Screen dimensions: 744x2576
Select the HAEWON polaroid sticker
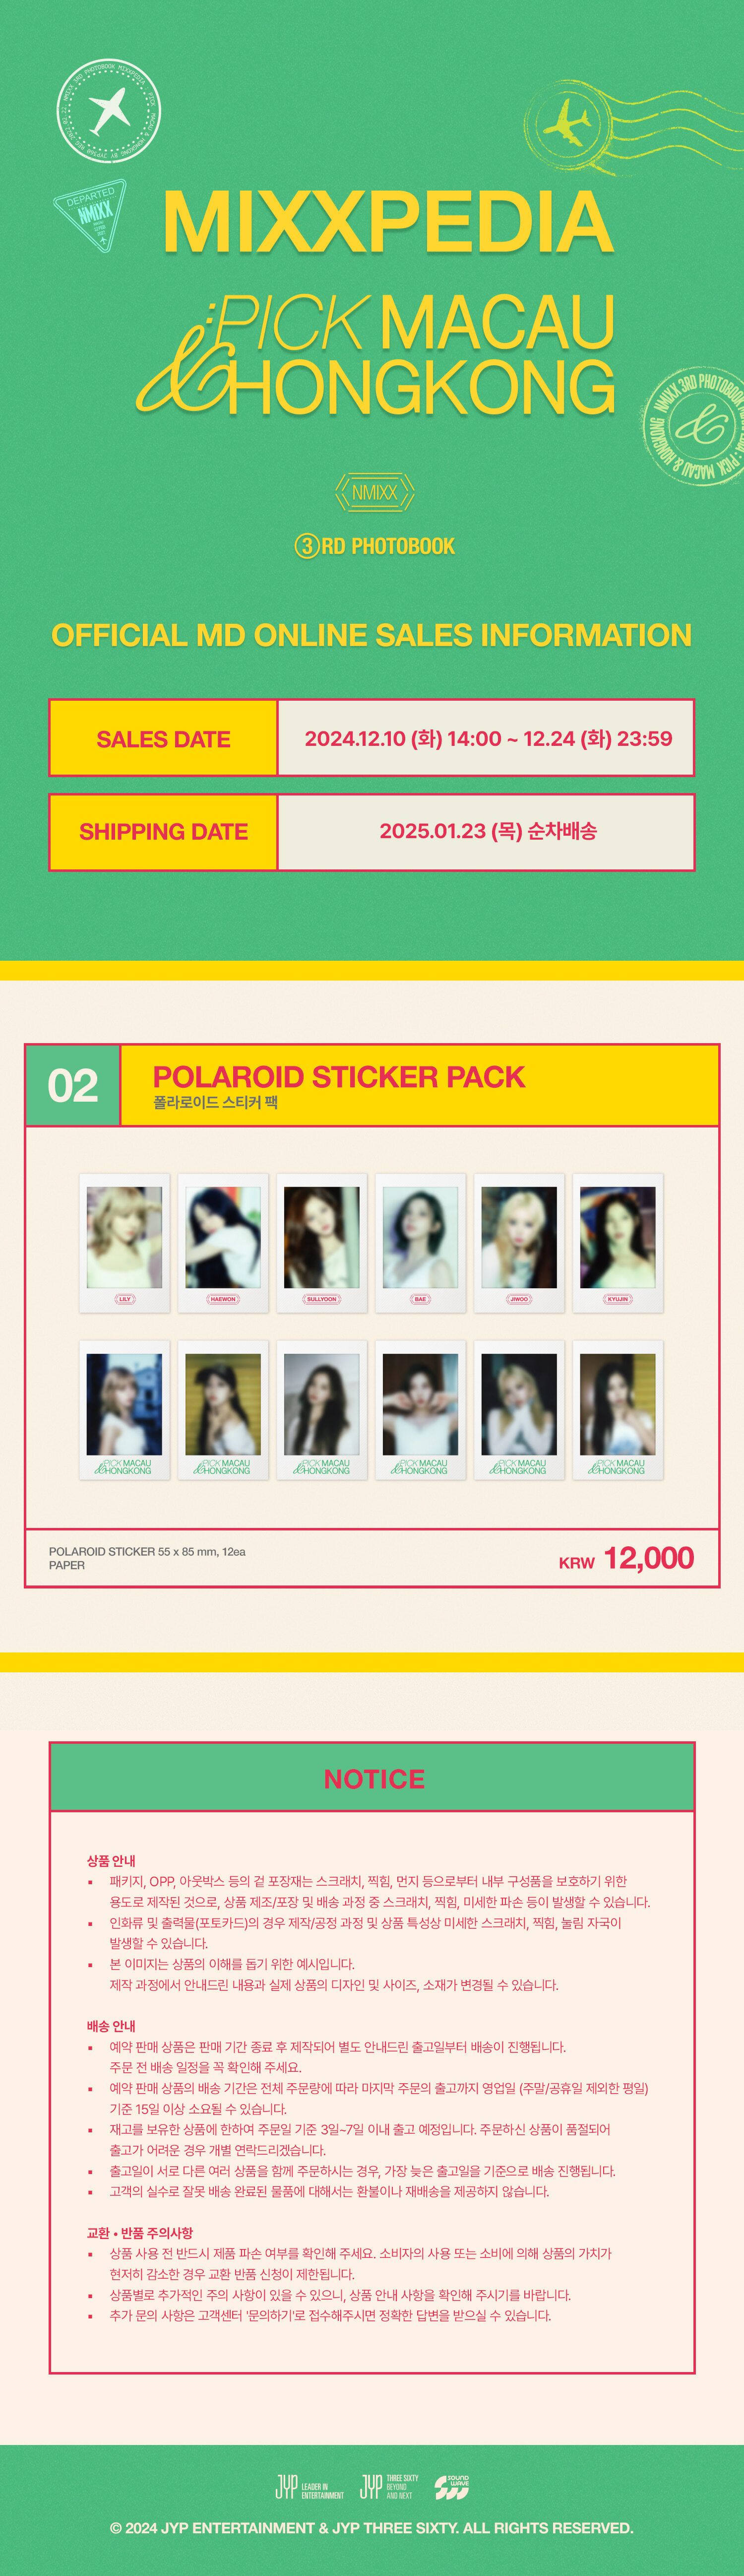tap(223, 1242)
